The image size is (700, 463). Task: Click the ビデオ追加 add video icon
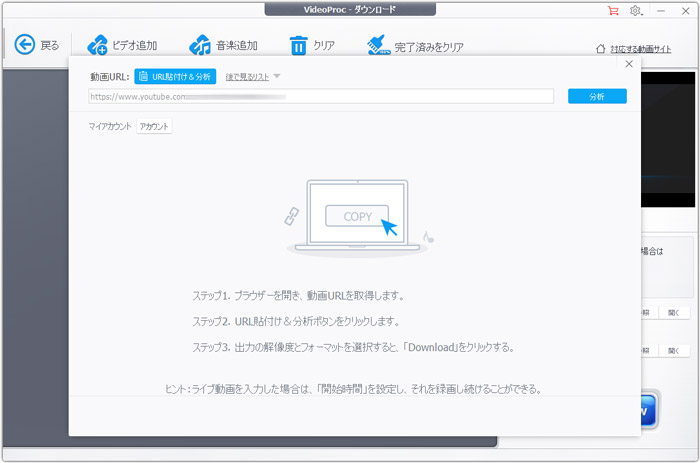(x=97, y=45)
